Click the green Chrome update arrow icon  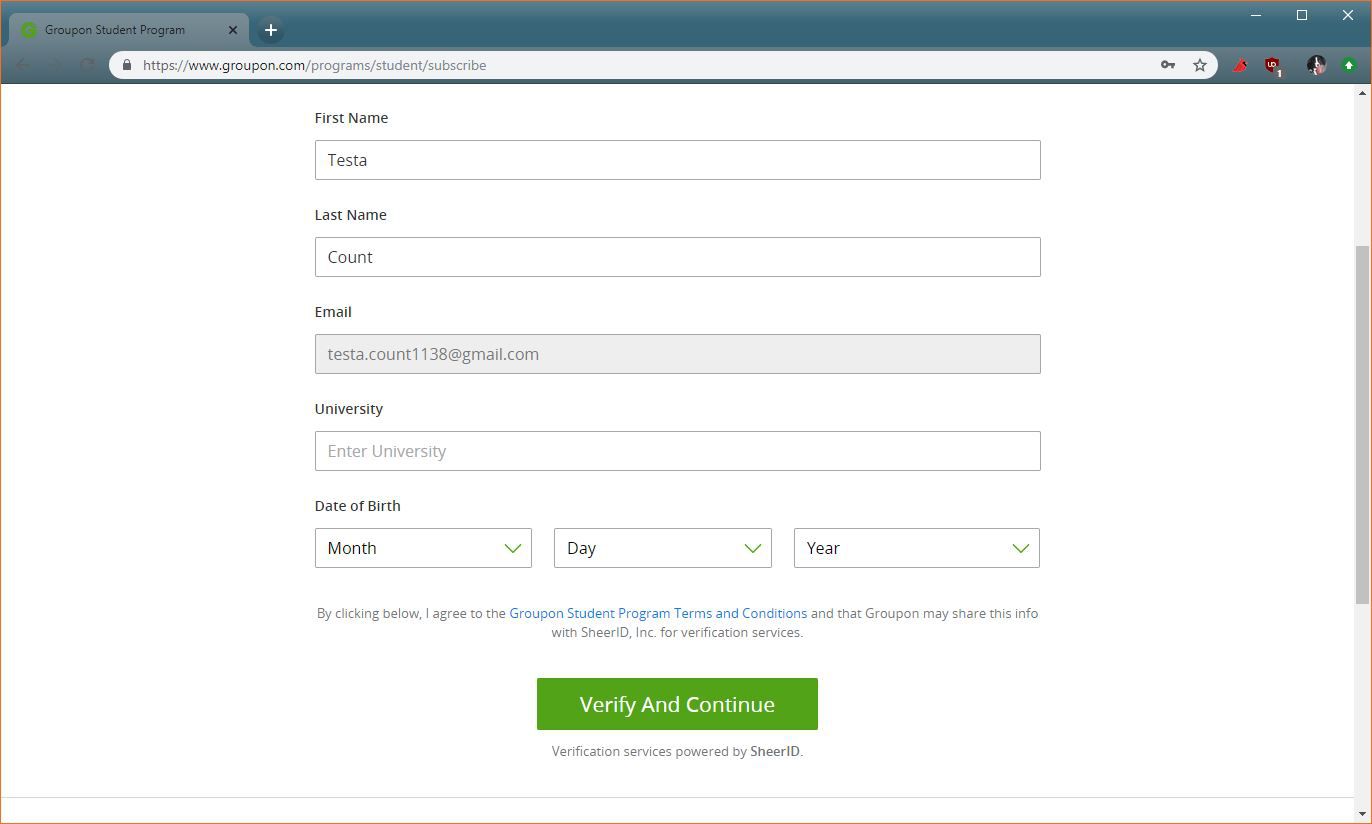(x=1348, y=65)
